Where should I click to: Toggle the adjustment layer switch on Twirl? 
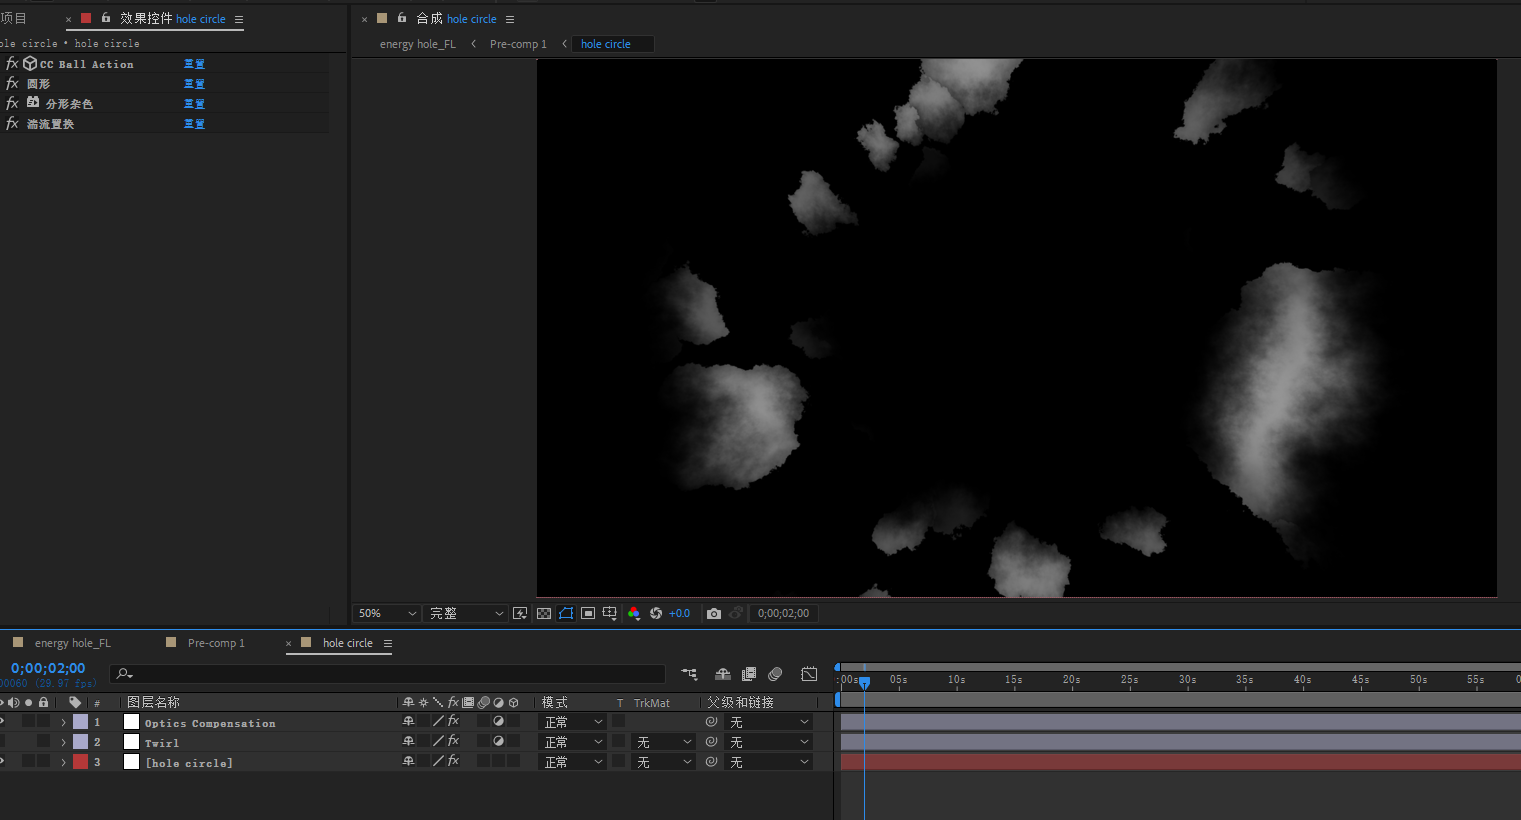[498, 741]
